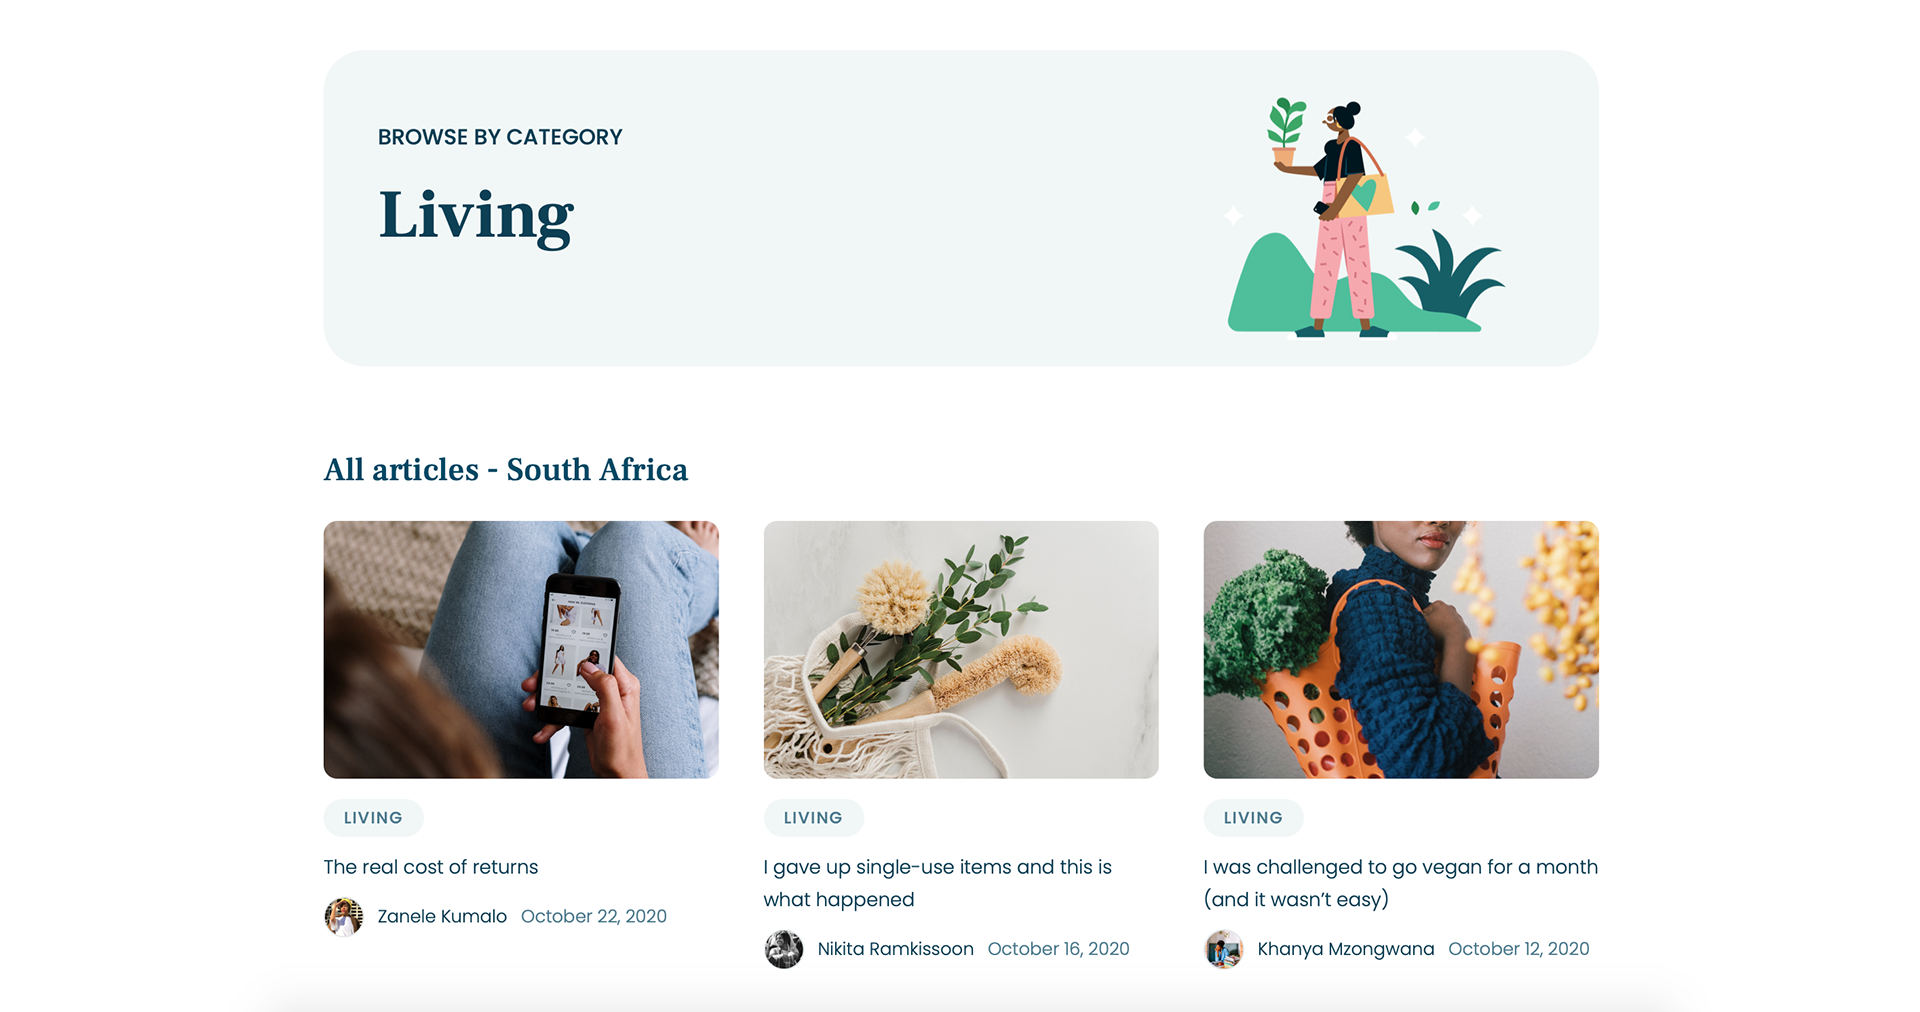
Task: Open the single-use items article title
Action: pos(938,883)
